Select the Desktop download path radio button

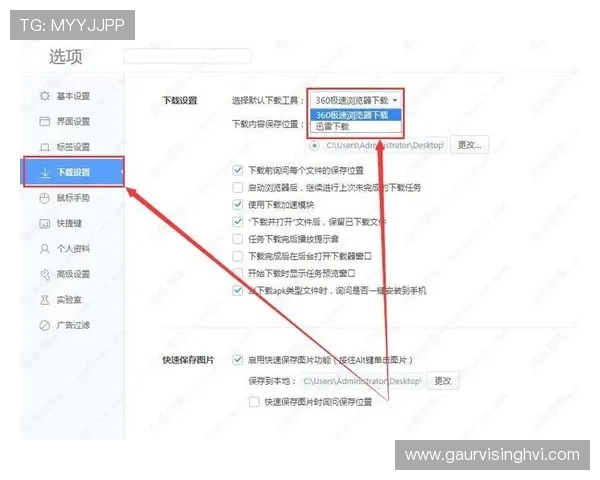point(314,145)
